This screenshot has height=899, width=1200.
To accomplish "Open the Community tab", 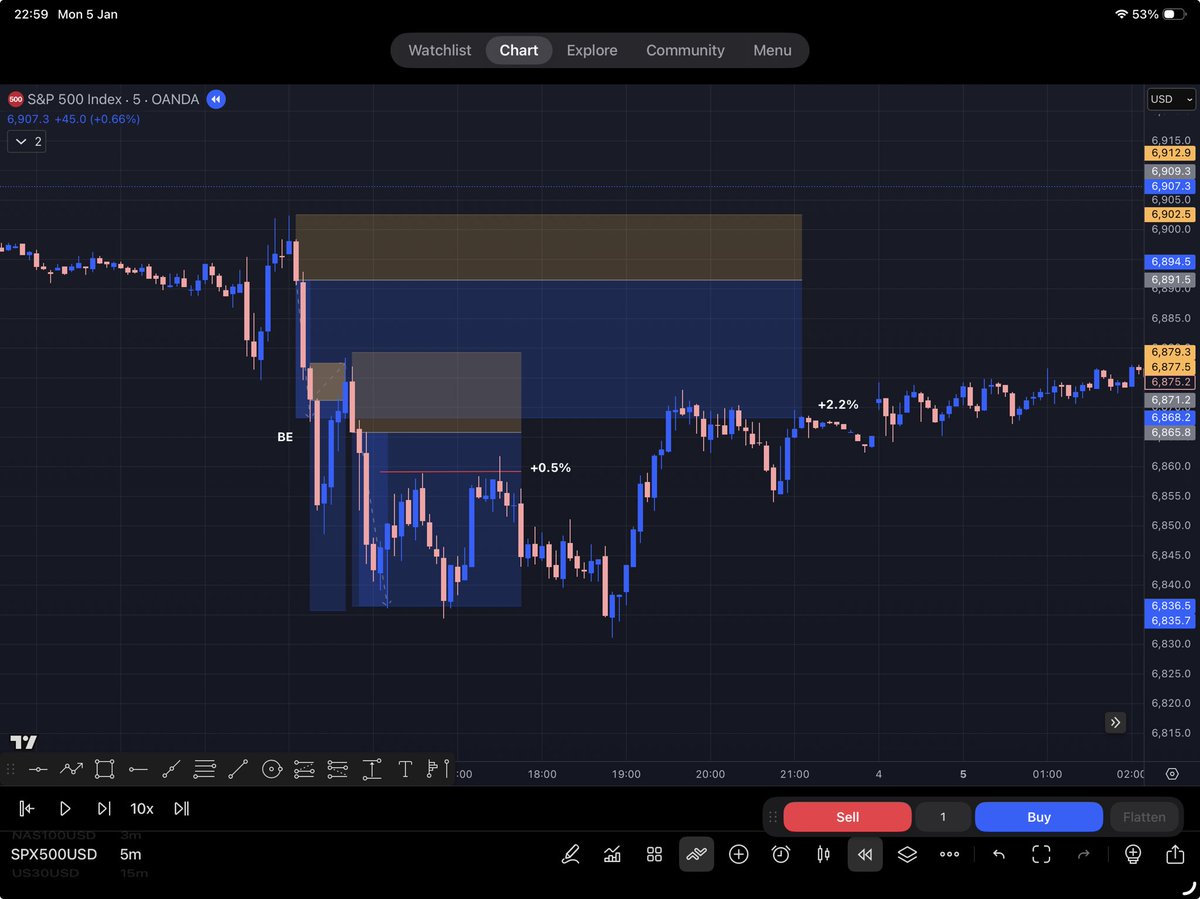I will (685, 50).
